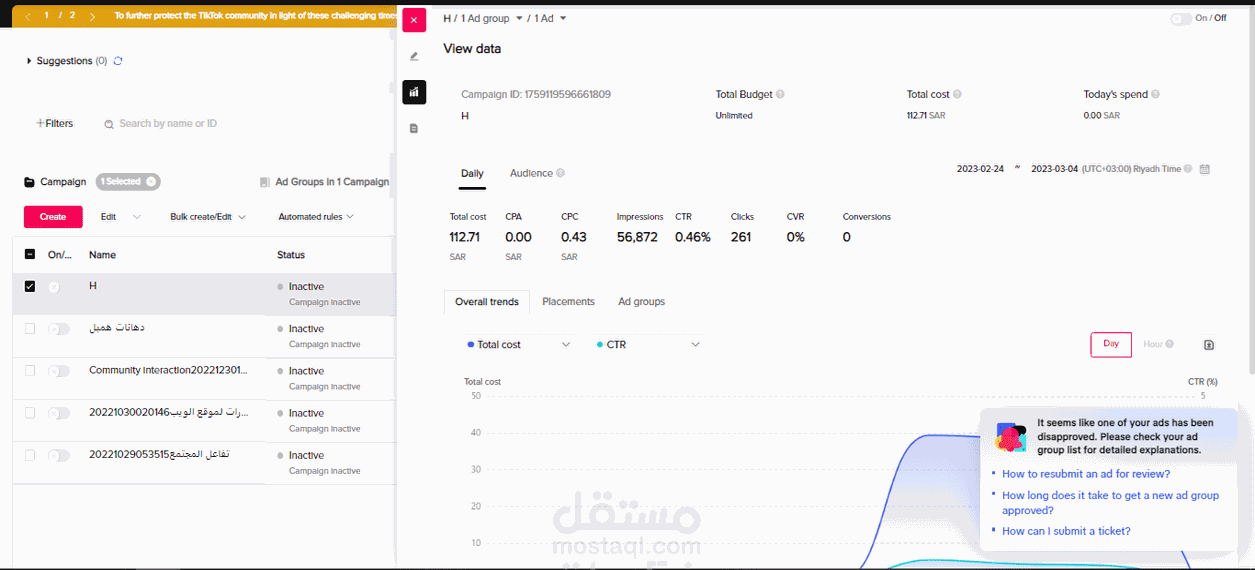This screenshot has height=570, width=1255.
Task: Open How can I submit a ticket link
Action: click(x=1066, y=532)
